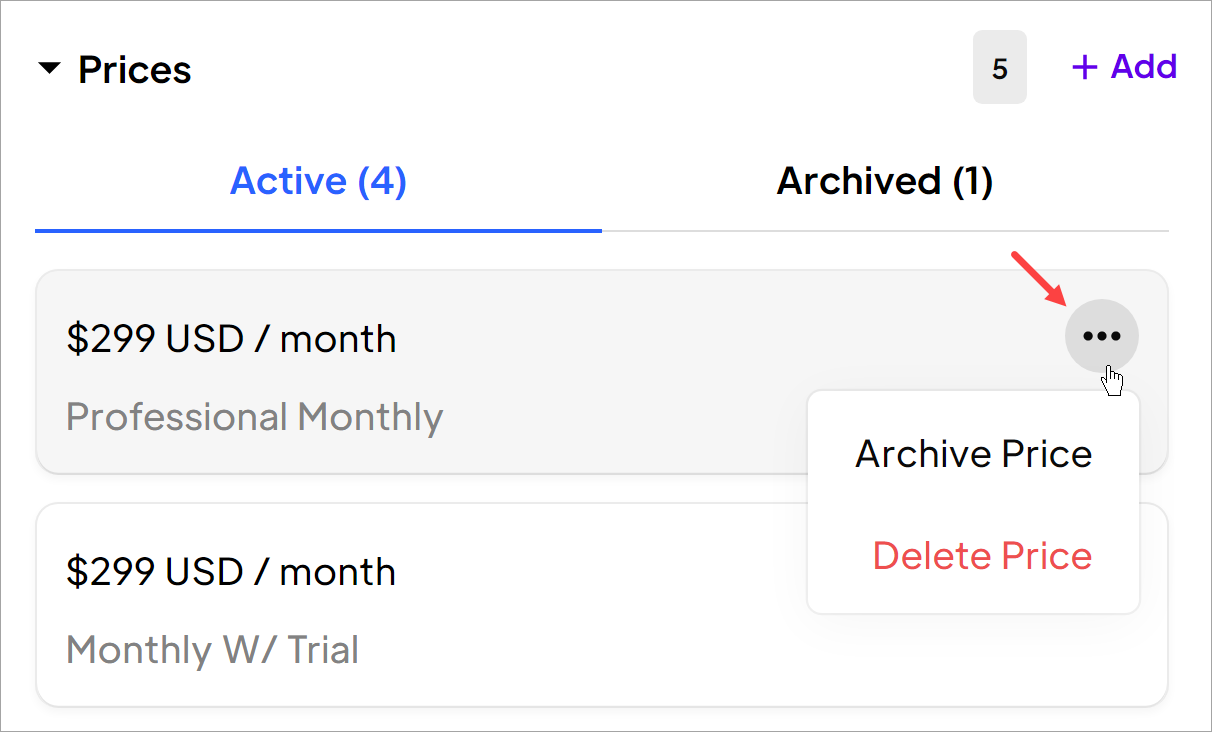Image resolution: width=1212 pixels, height=732 pixels.
Task: Select the Archive Price menu option
Action: click(973, 453)
